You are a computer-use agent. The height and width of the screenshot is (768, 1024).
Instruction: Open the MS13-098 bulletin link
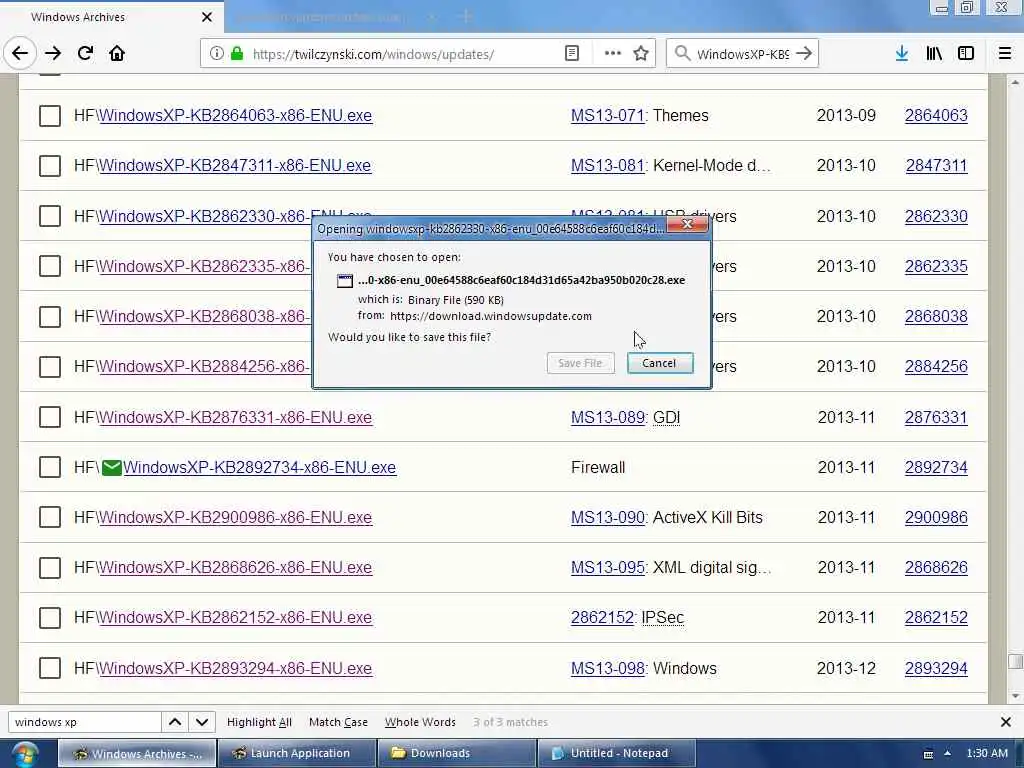coord(607,669)
